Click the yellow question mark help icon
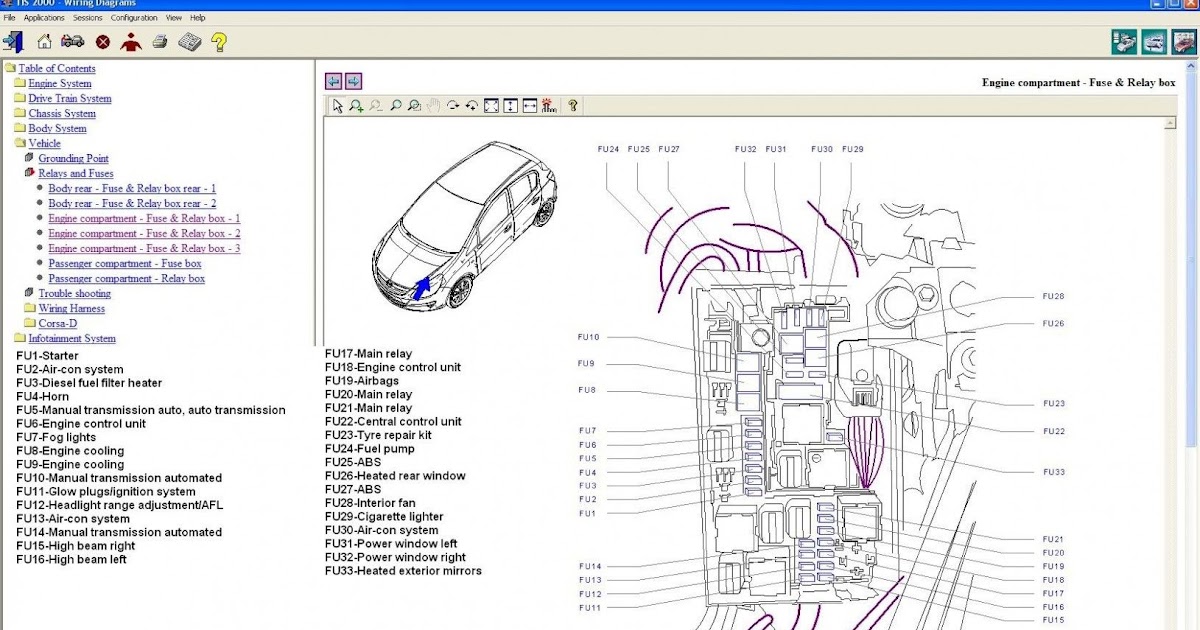The width and height of the screenshot is (1200, 630). coord(219,42)
